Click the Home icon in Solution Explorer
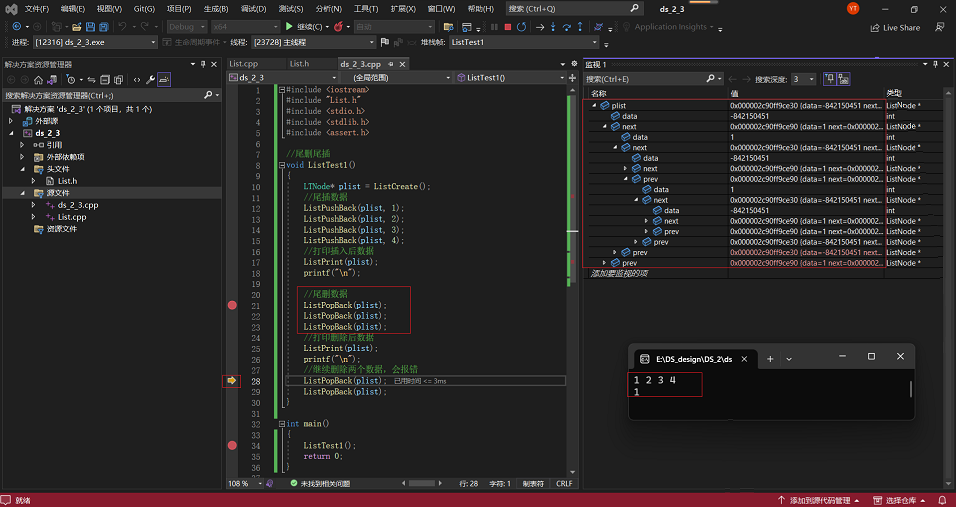This screenshot has width=956, height=507. [x=38, y=80]
